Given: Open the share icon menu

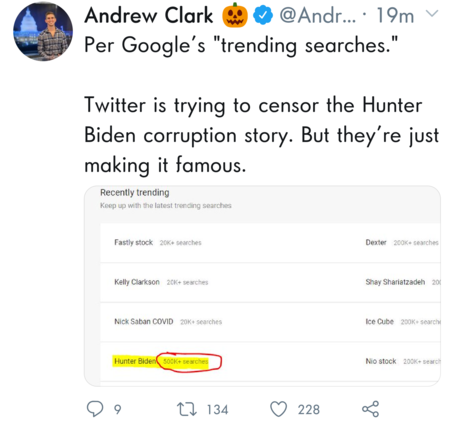Looking at the screenshot, I should (370, 409).
